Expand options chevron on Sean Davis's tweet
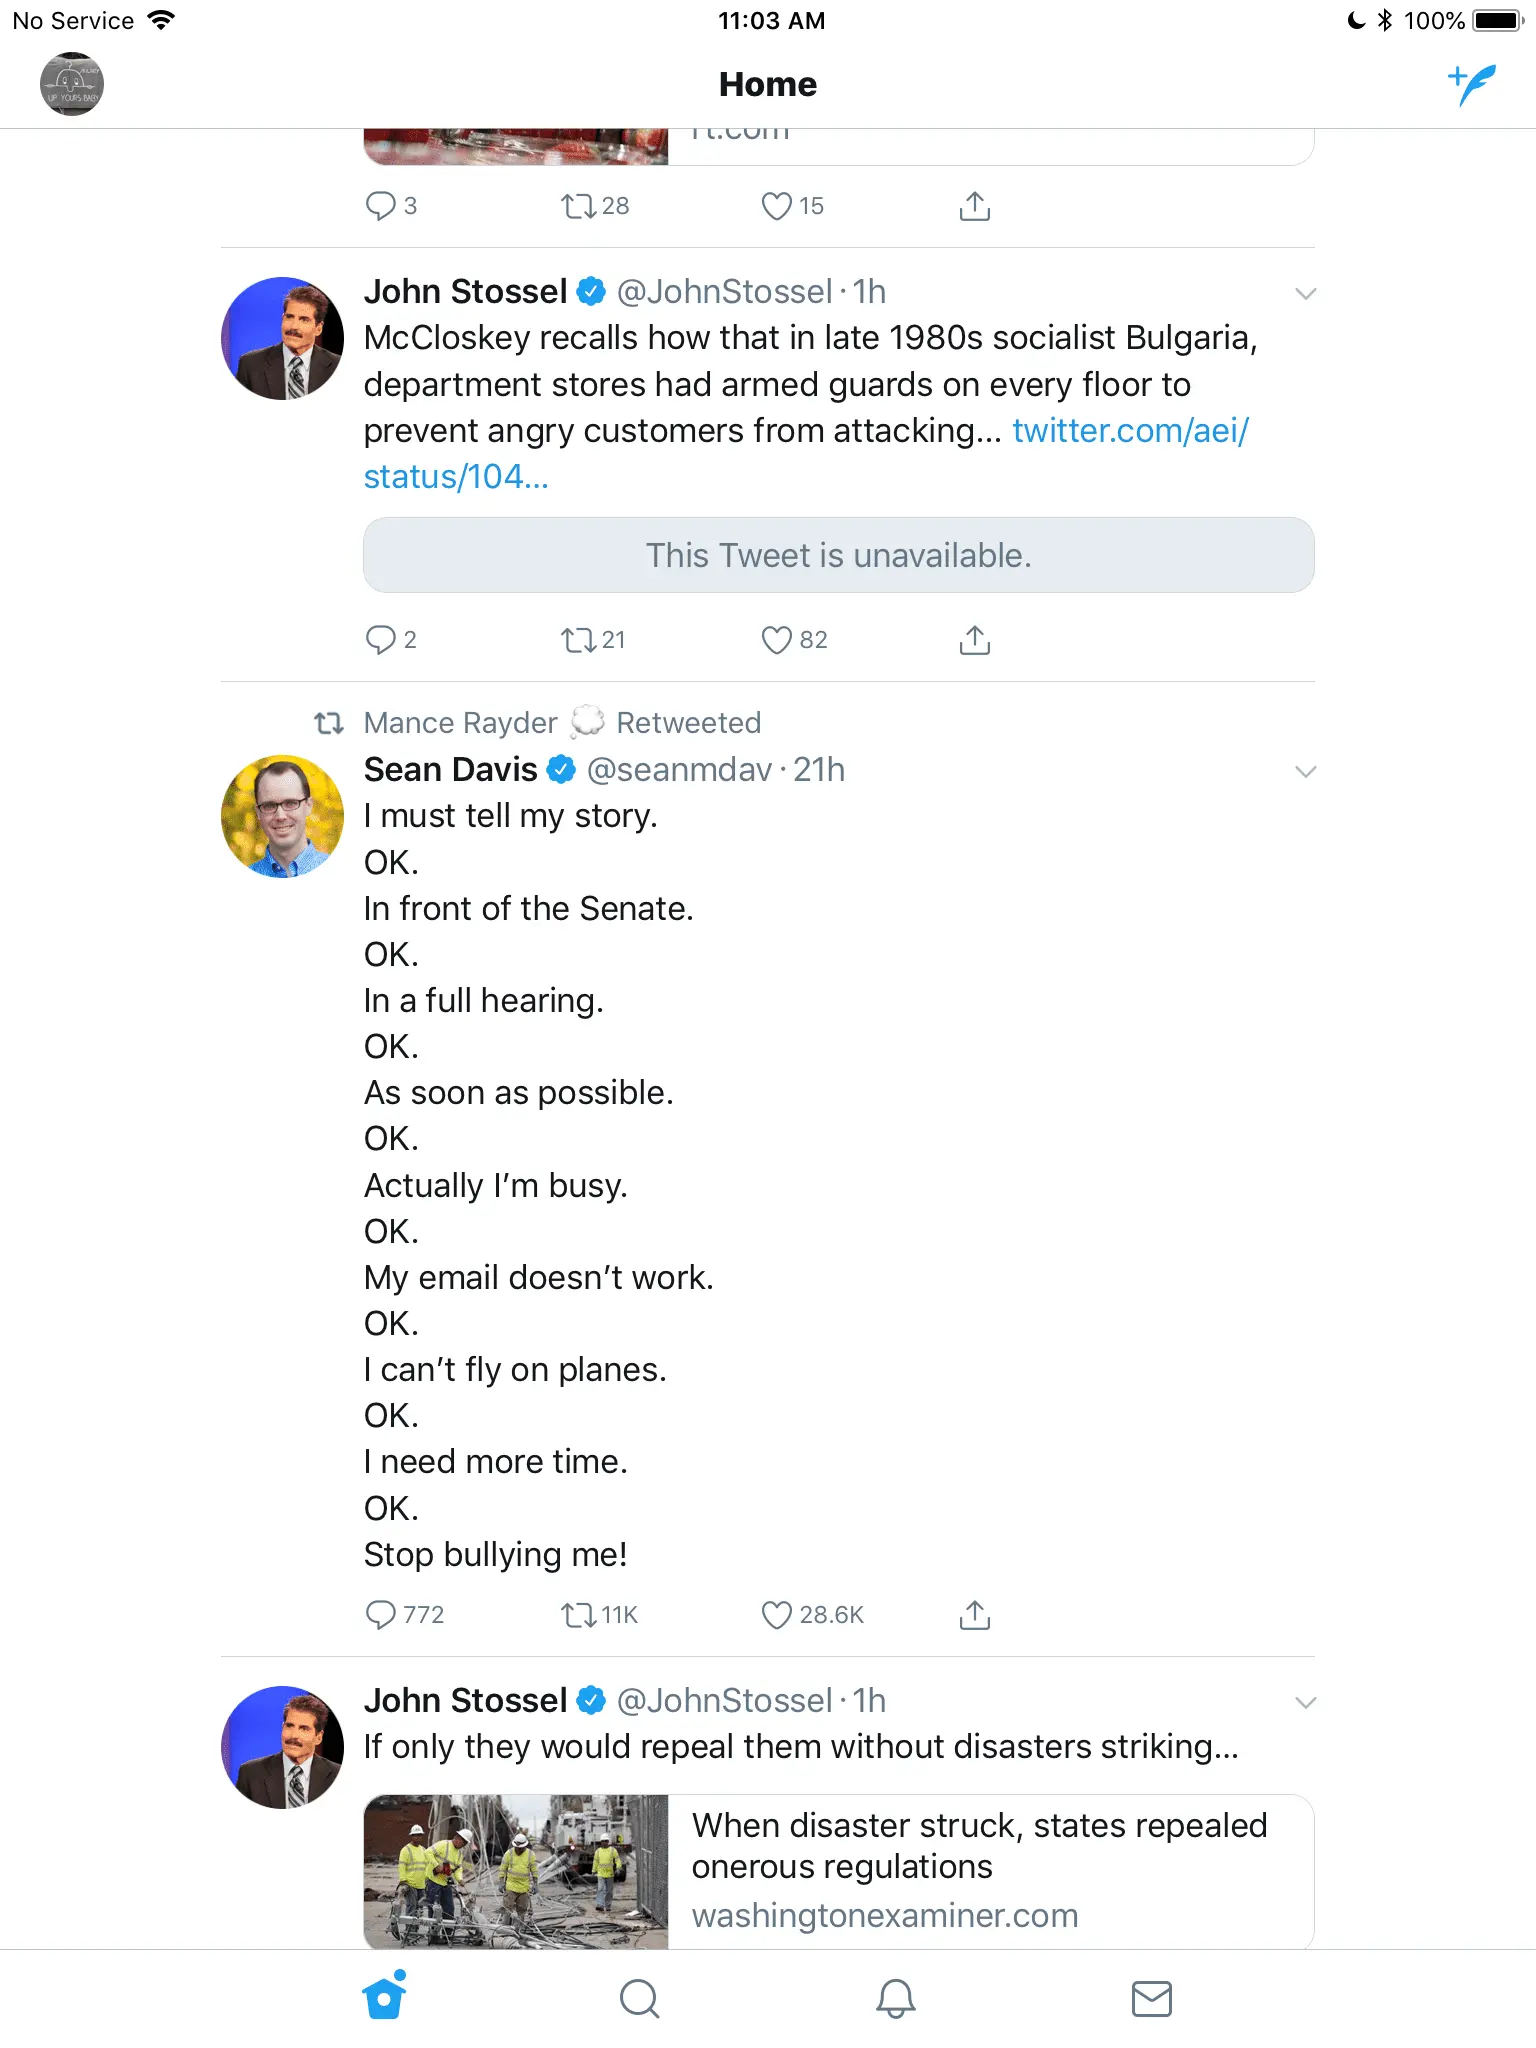The image size is (1536, 2048). pyautogui.click(x=1305, y=771)
